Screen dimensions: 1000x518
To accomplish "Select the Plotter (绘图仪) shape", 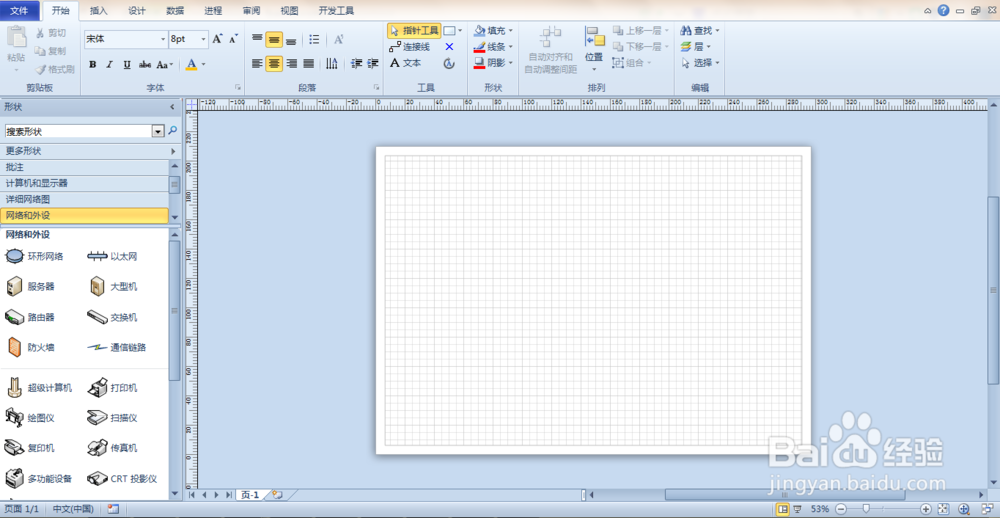I will (31, 418).
